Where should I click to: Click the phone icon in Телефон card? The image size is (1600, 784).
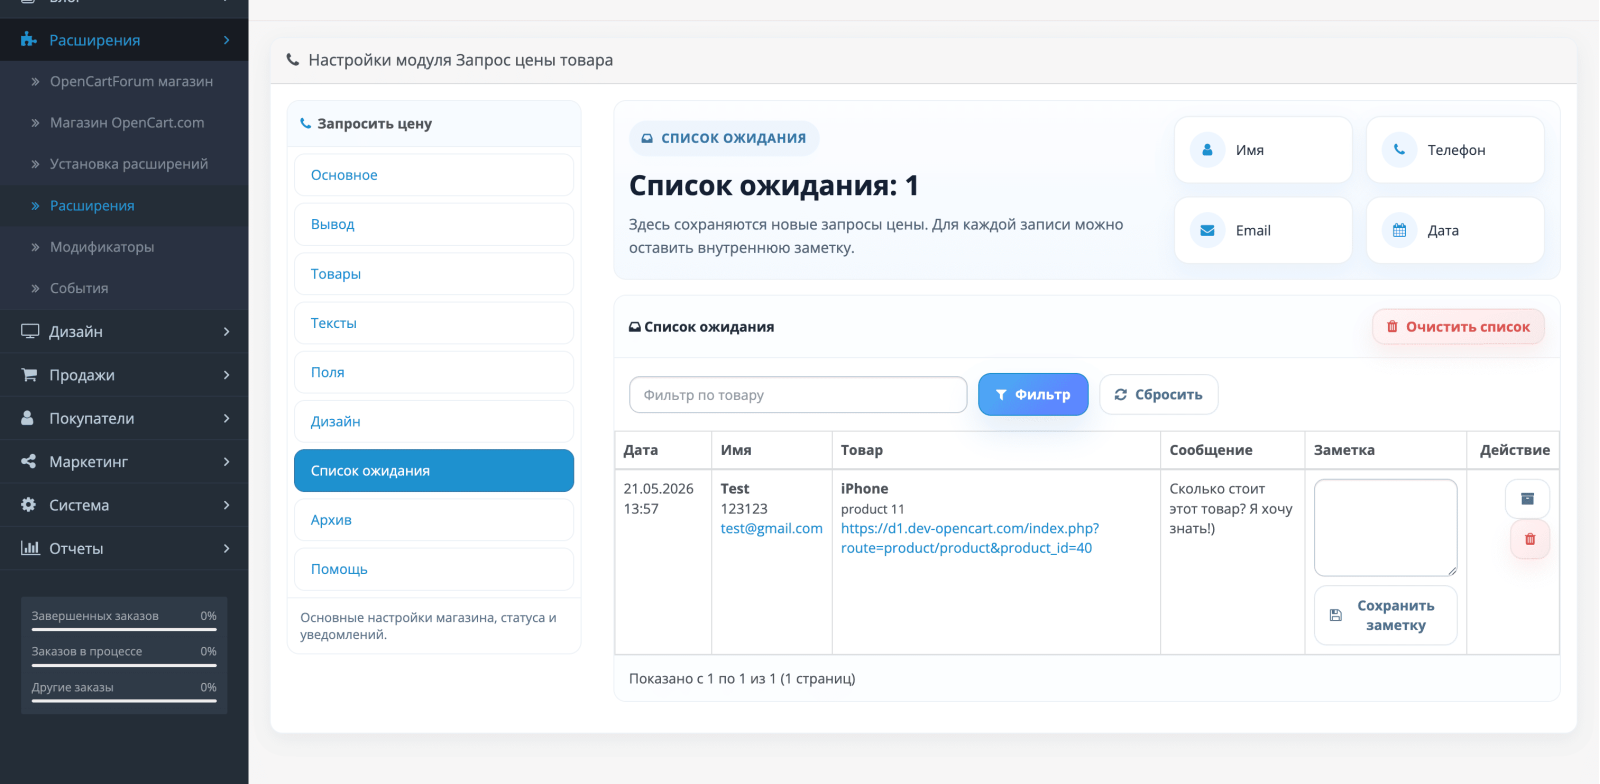[x=1399, y=150]
